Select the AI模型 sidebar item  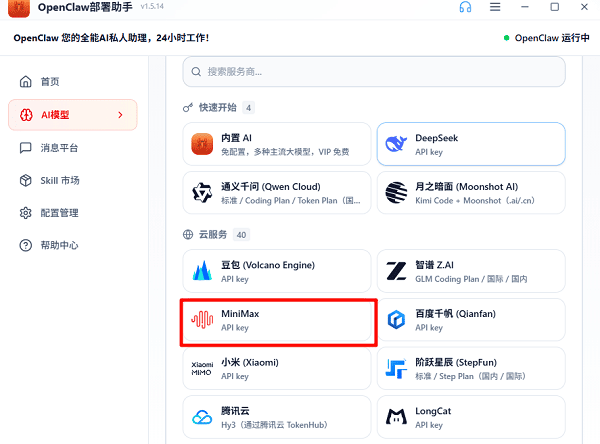pyautogui.click(x=73, y=115)
